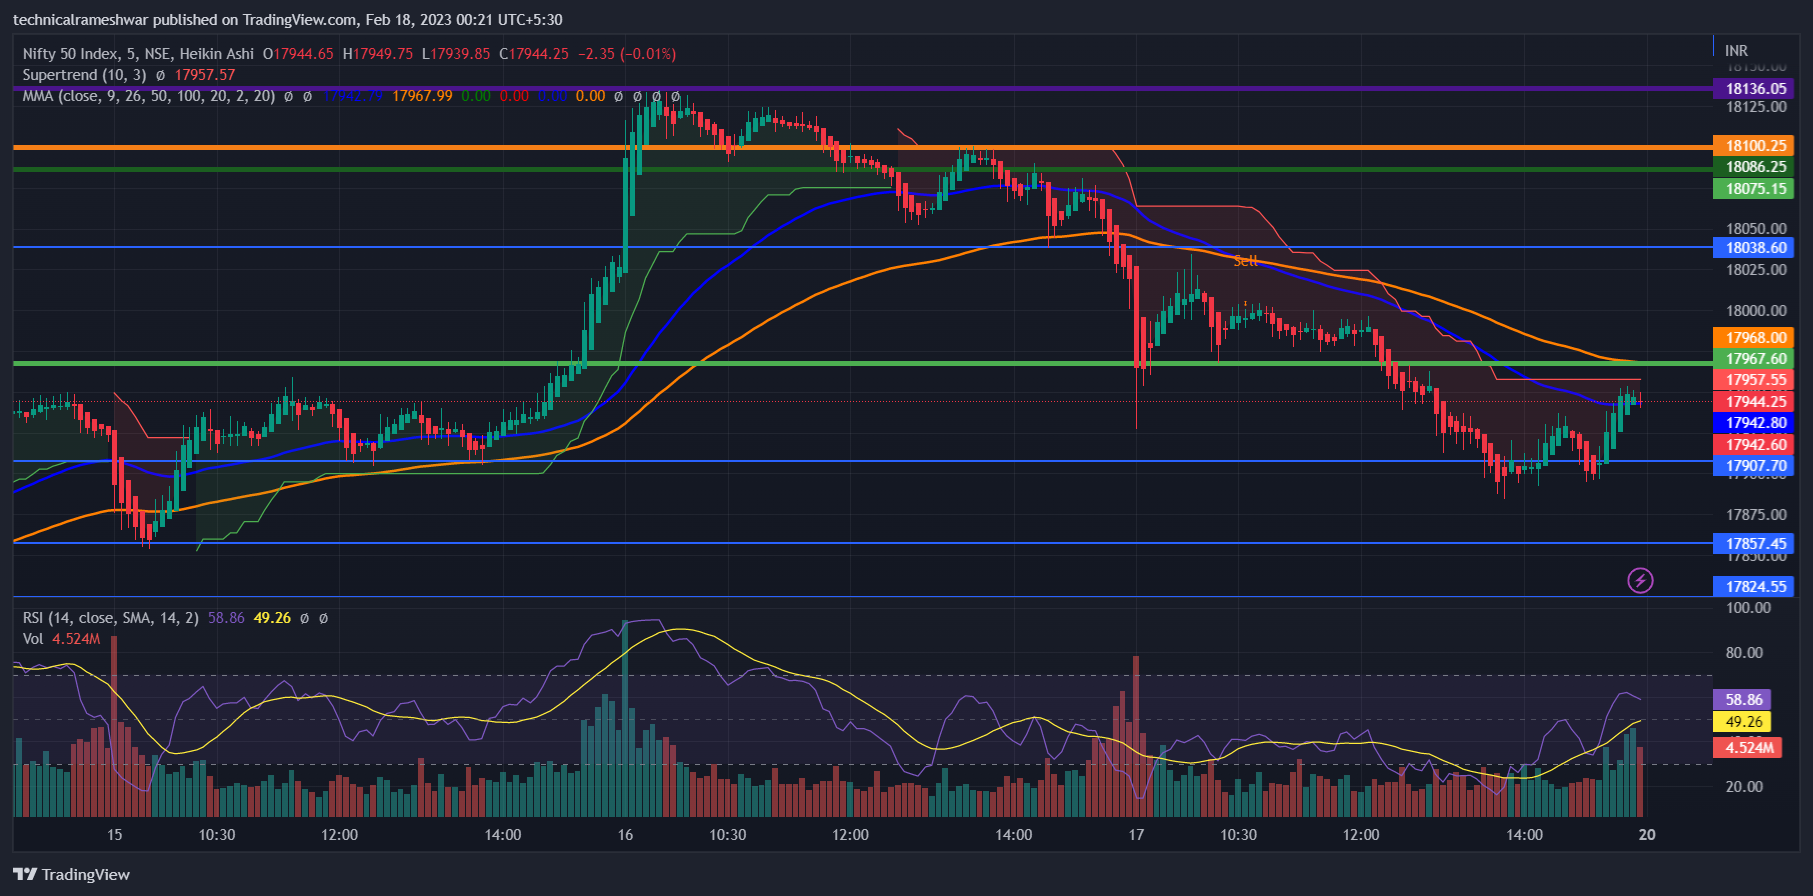
Task: Select the red 17957.55 Supertrend price tag
Action: pos(1752,380)
